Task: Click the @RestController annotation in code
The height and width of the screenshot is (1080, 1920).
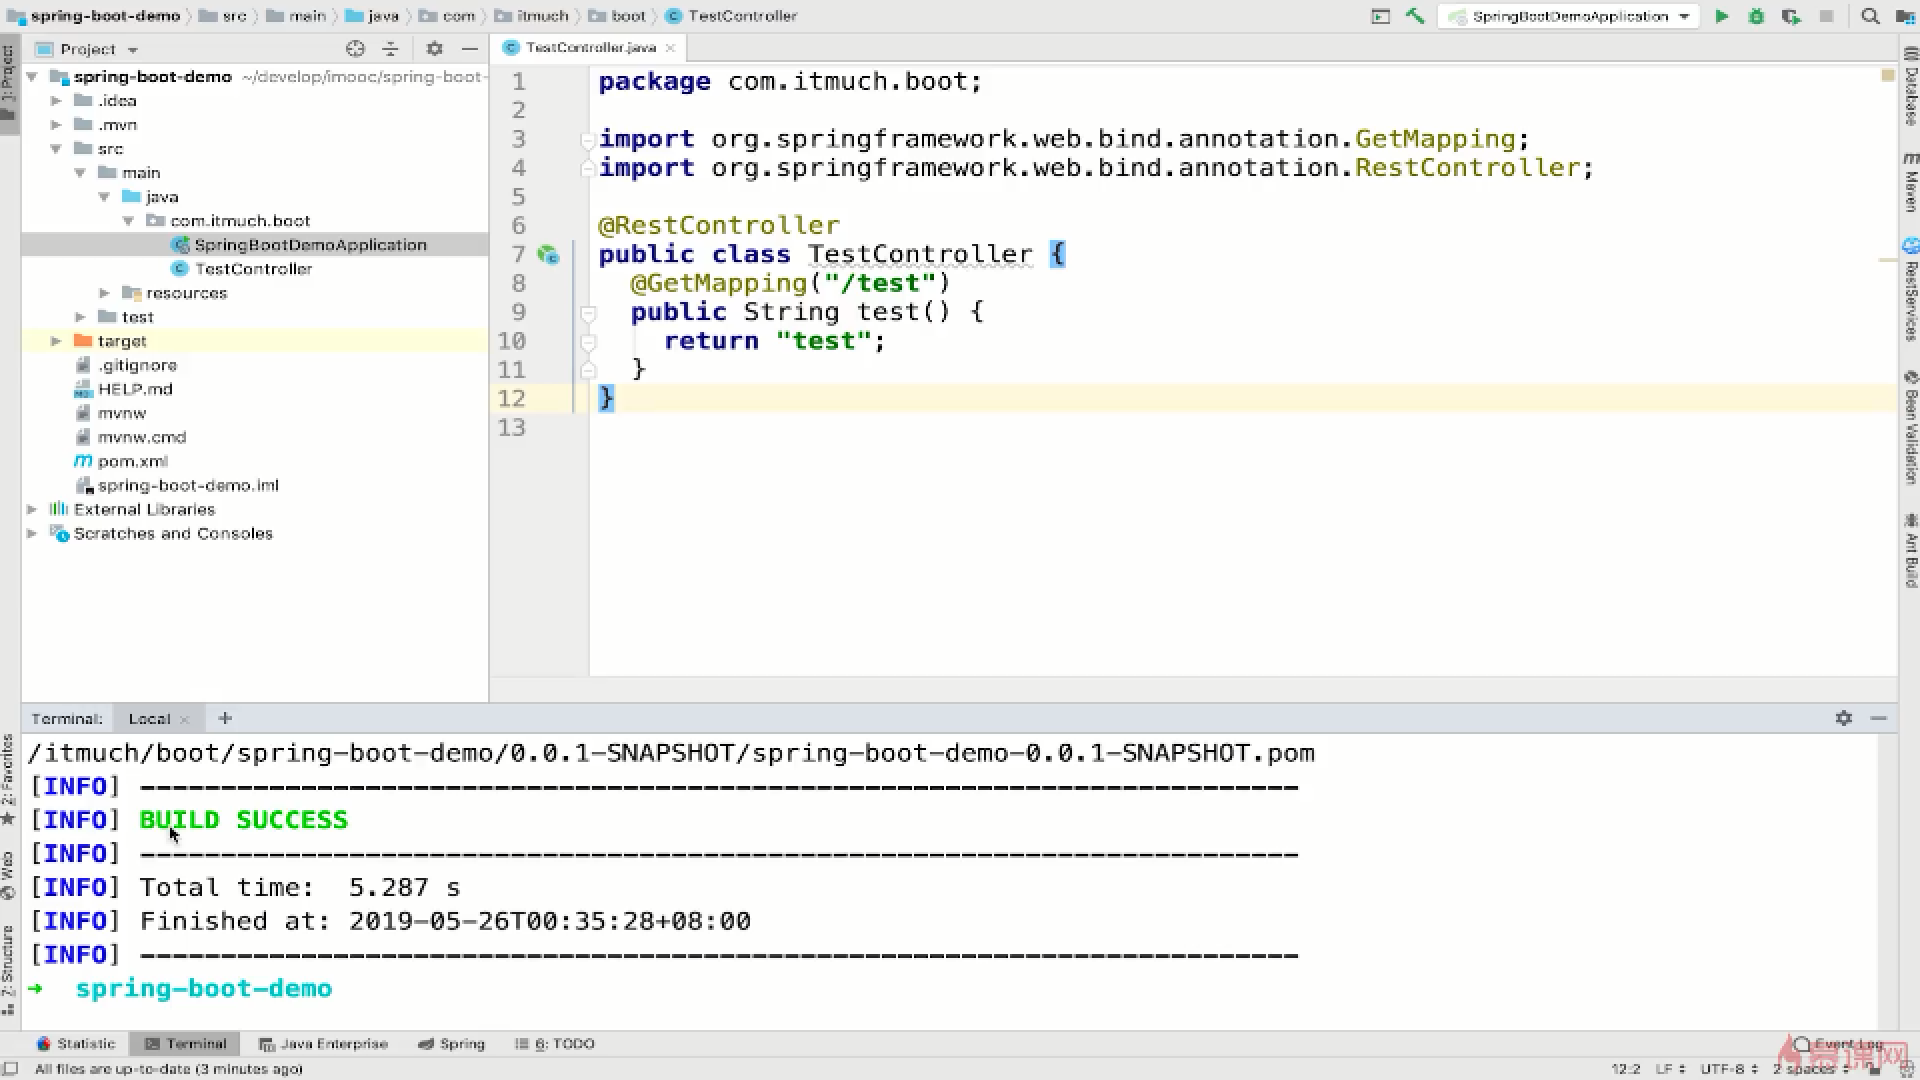Action: click(x=718, y=225)
